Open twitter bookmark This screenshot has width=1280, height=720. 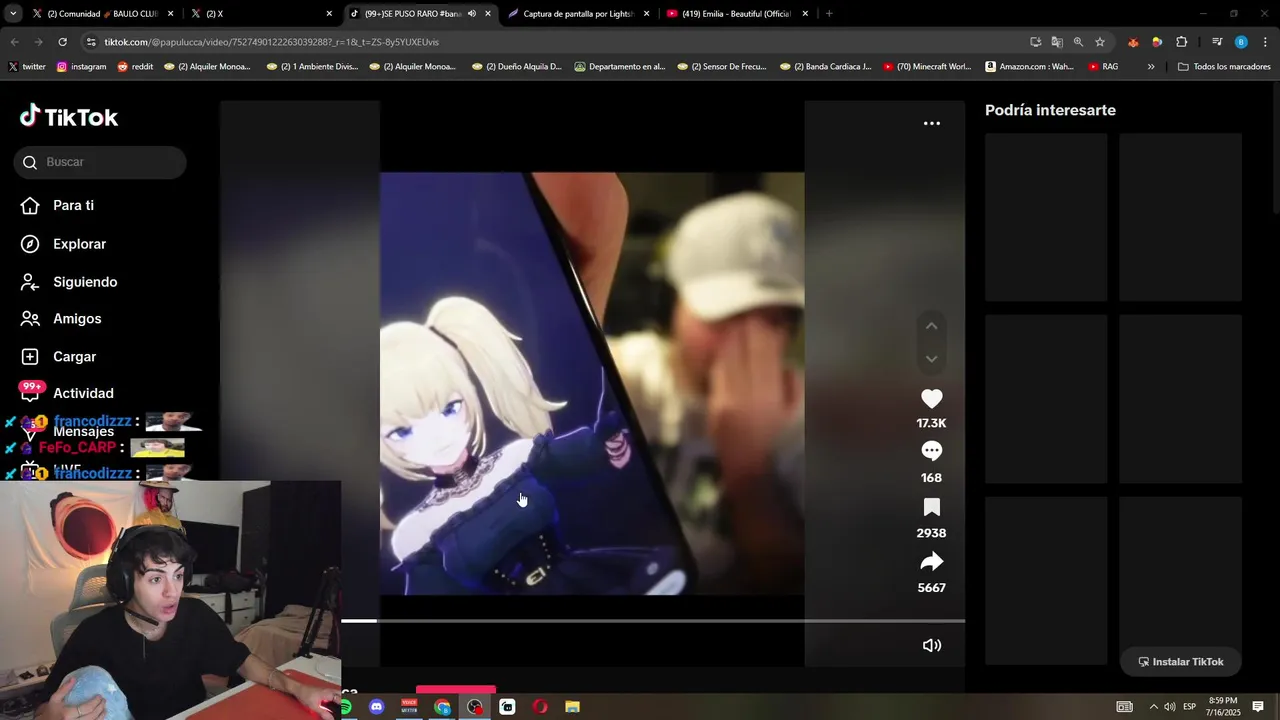(x=27, y=67)
